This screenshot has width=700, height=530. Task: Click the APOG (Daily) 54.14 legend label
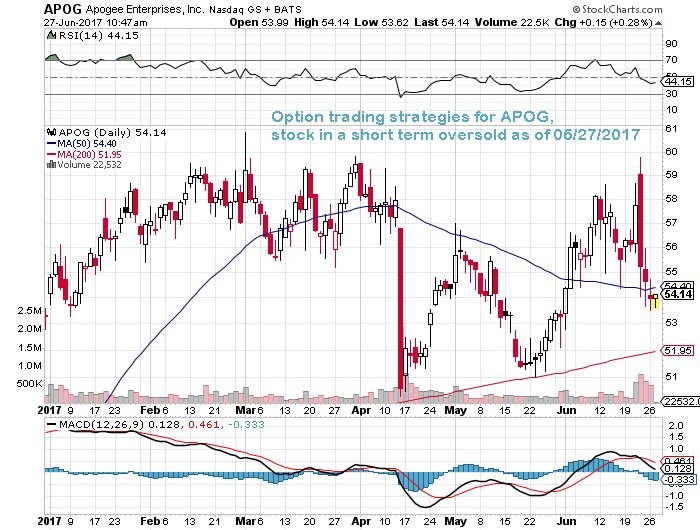point(112,133)
